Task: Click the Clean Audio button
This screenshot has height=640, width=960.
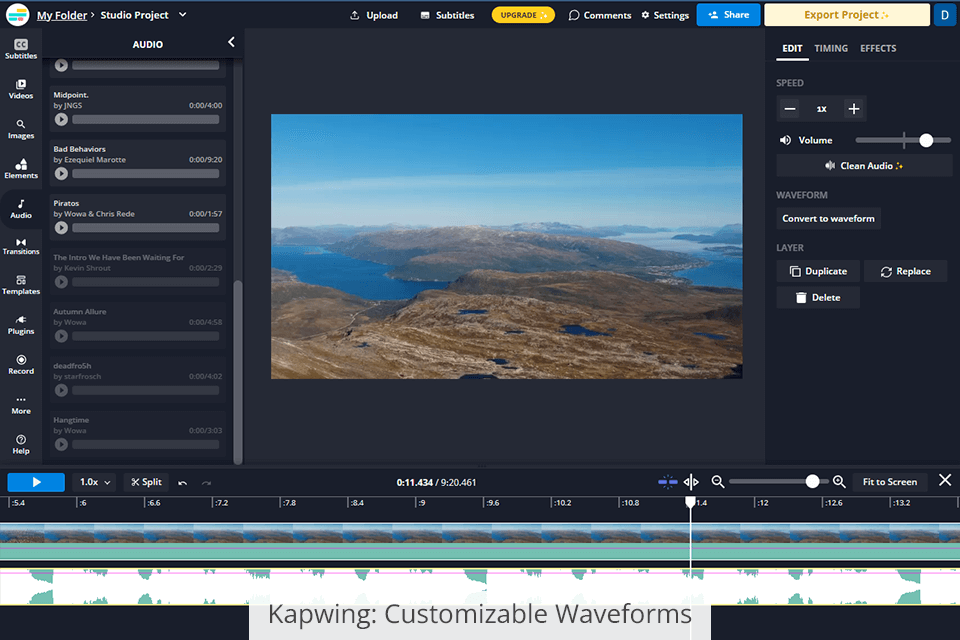Action: coord(864,165)
